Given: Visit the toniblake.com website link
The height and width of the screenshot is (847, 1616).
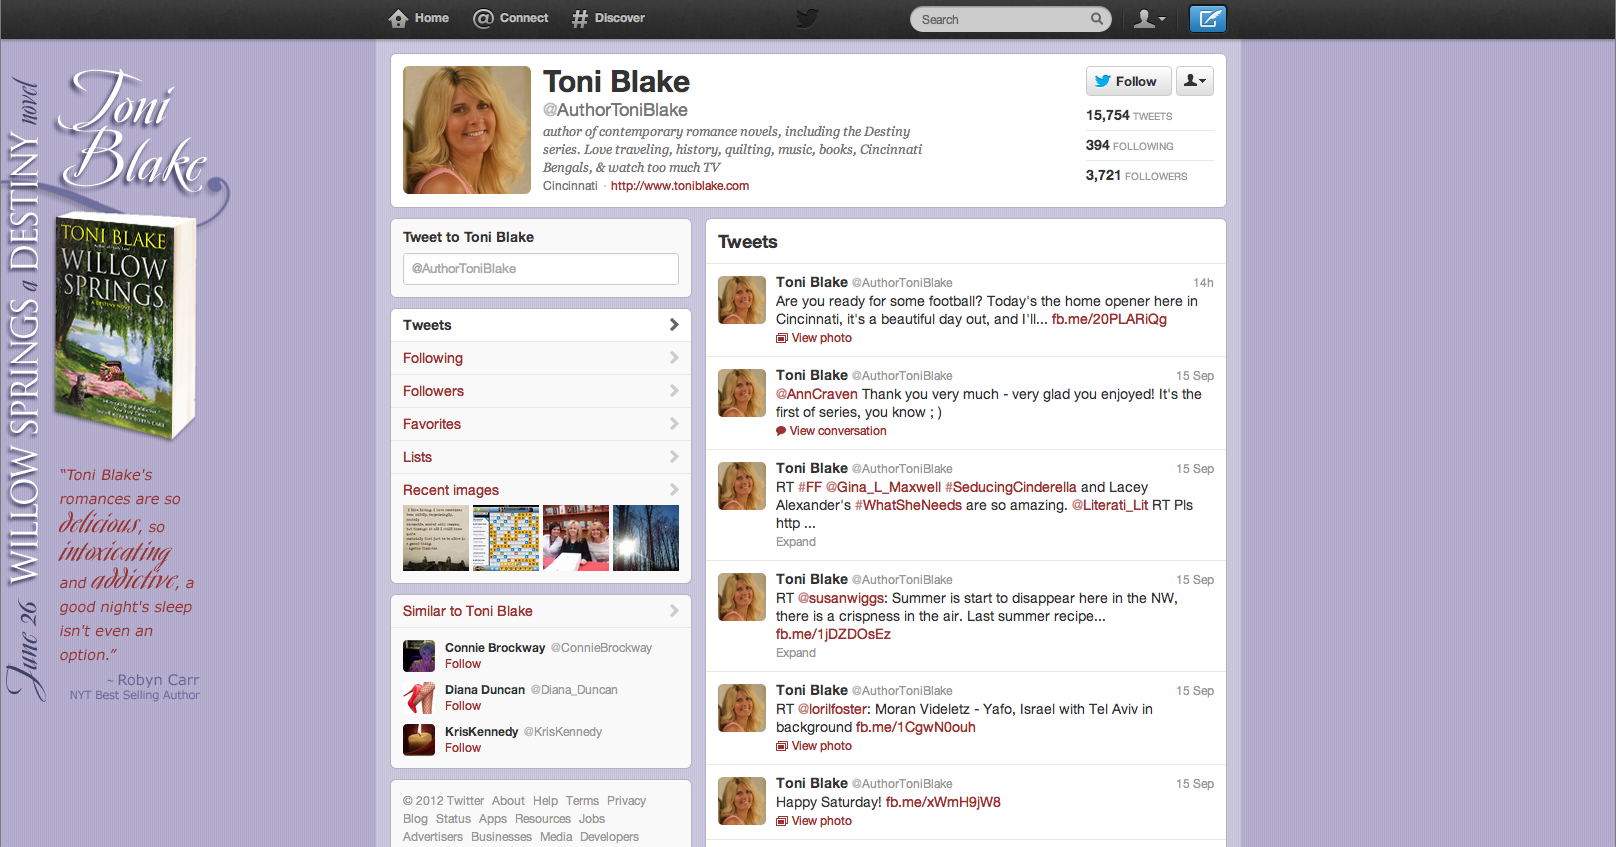Looking at the screenshot, I should click(680, 186).
